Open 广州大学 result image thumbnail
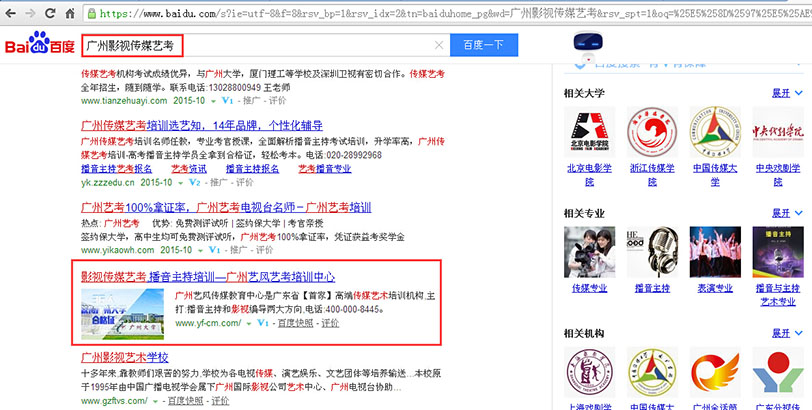The image size is (812, 410). point(122,314)
